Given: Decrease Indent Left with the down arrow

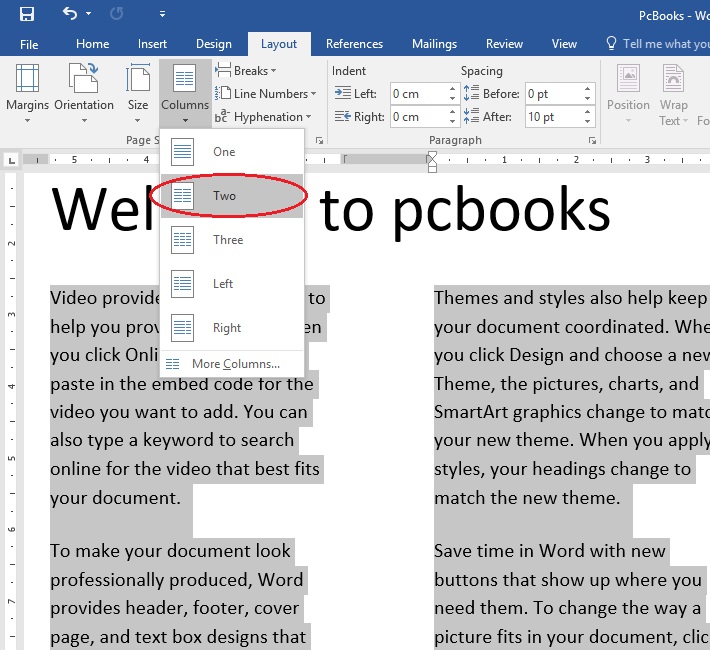Looking at the screenshot, I should pos(452,99).
